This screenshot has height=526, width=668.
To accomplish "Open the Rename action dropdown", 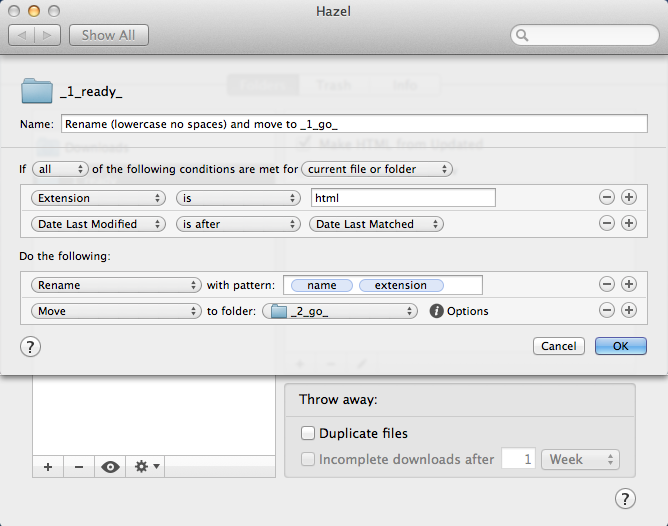I will tap(116, 285).
